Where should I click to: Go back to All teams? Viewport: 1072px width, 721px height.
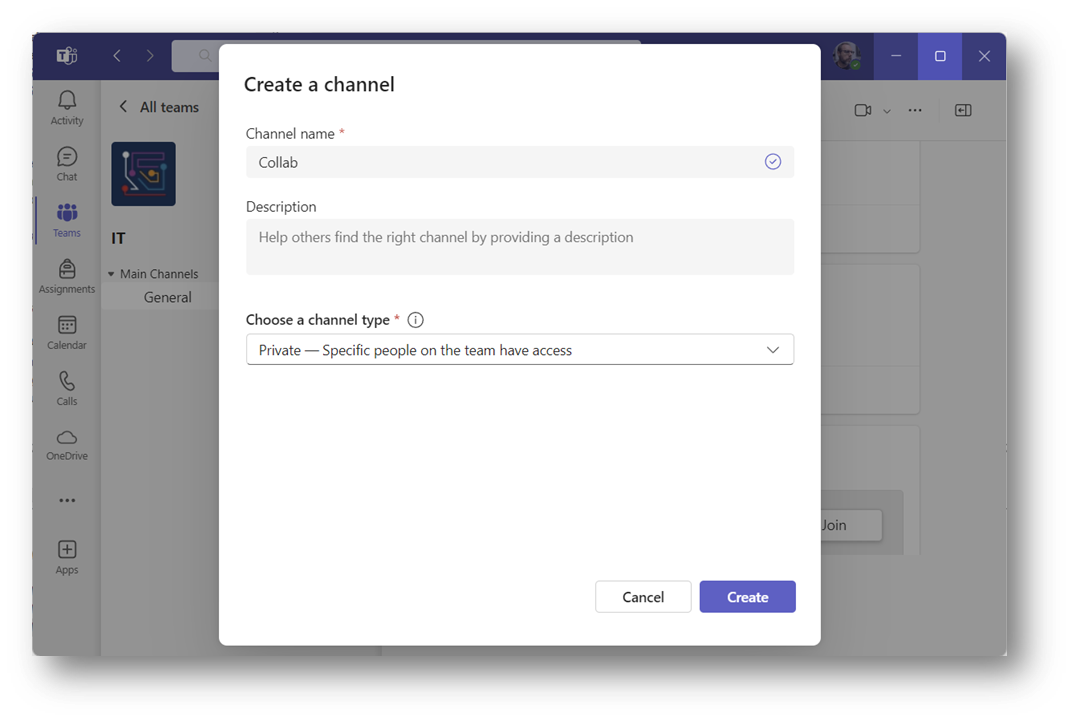pos(159,107)
